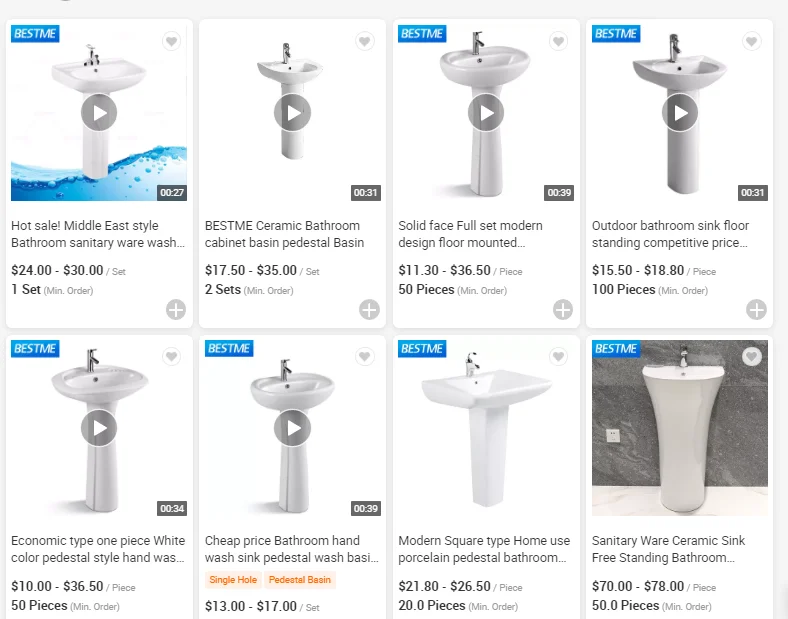Play the Hot sale Middle East basin video
The width and height of the screenshot is (788, 619).
point(99,112)
